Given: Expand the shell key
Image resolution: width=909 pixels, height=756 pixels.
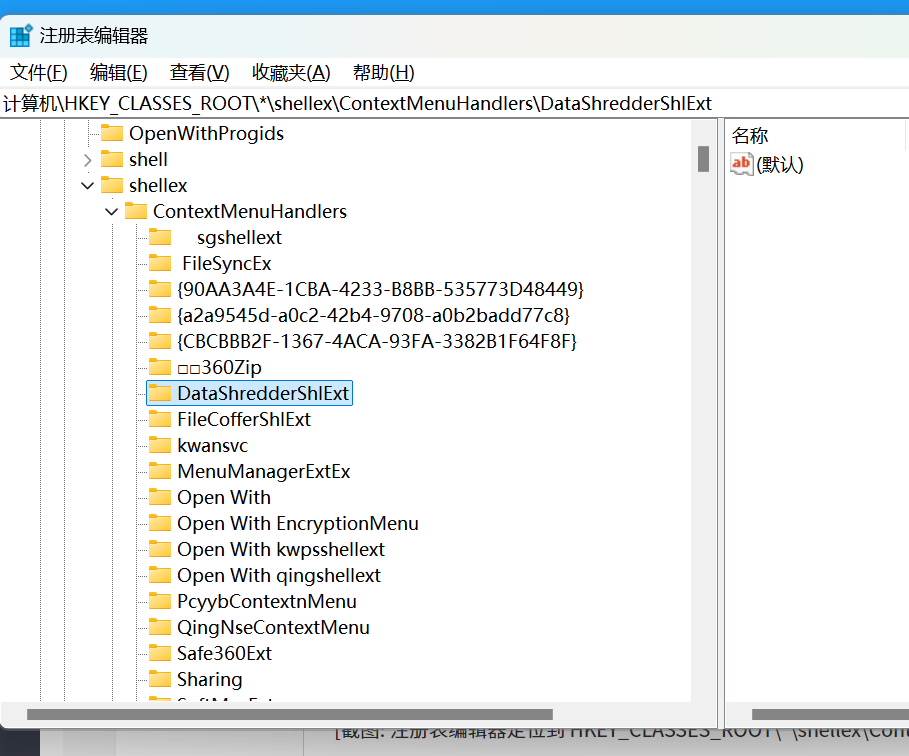Looking at the screenshot, I should pyautogui.click(x=88, y=160).
